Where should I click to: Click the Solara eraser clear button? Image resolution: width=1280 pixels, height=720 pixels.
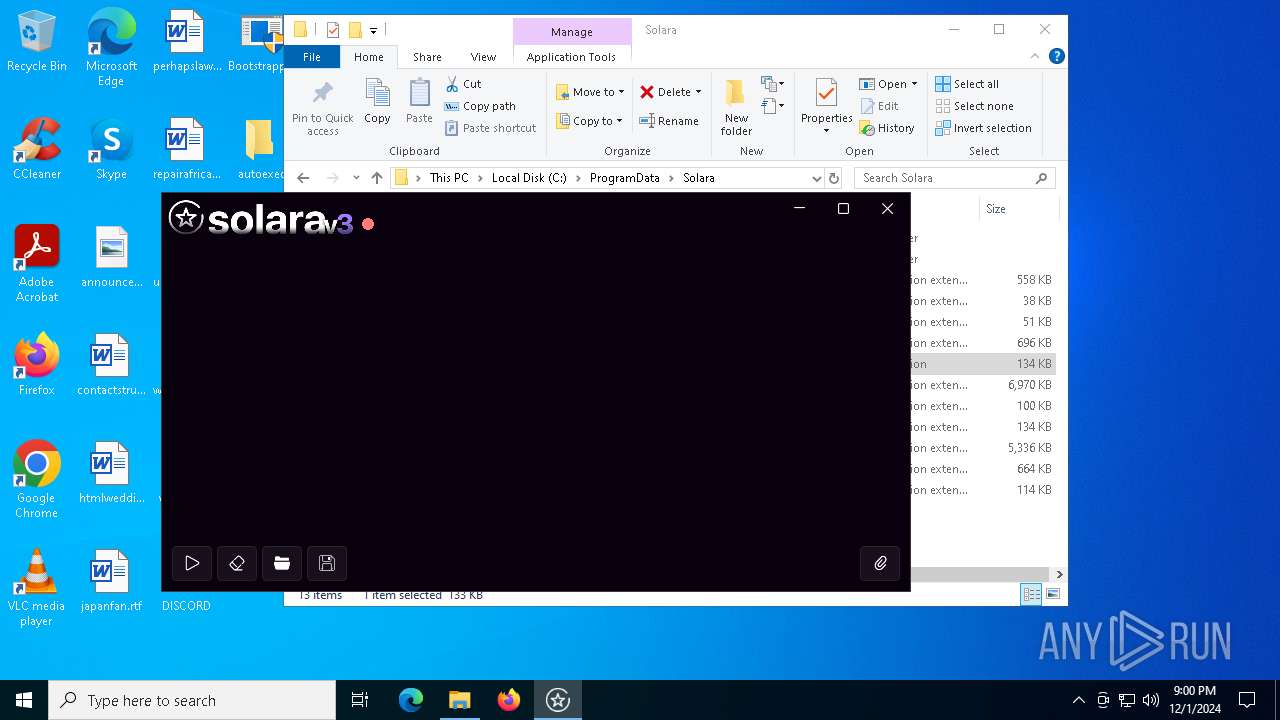[237, 563]
